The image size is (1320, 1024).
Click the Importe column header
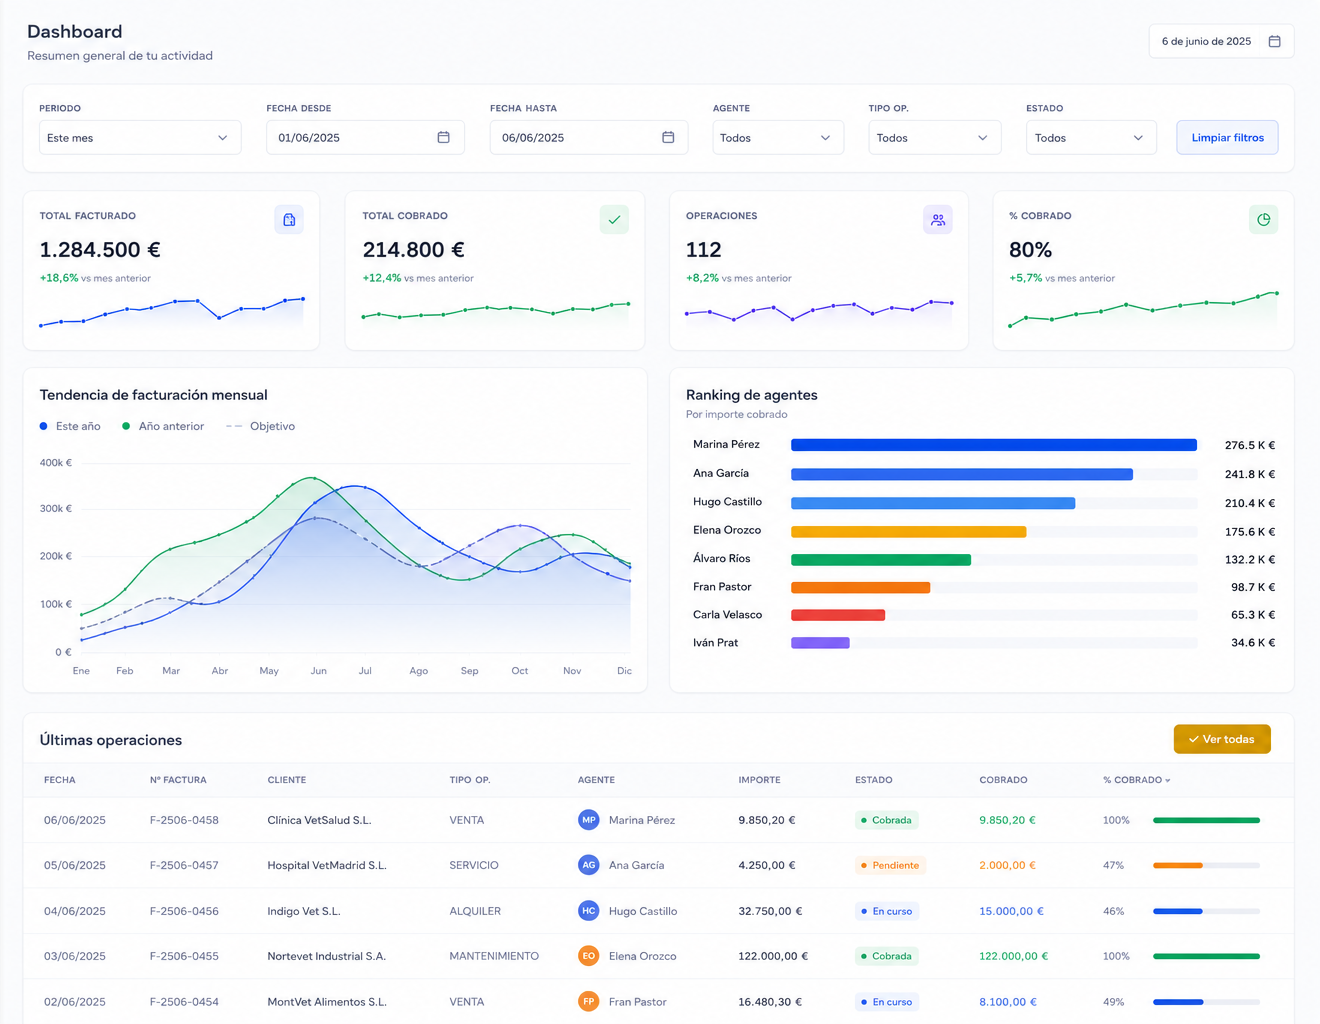coord(759,780)
